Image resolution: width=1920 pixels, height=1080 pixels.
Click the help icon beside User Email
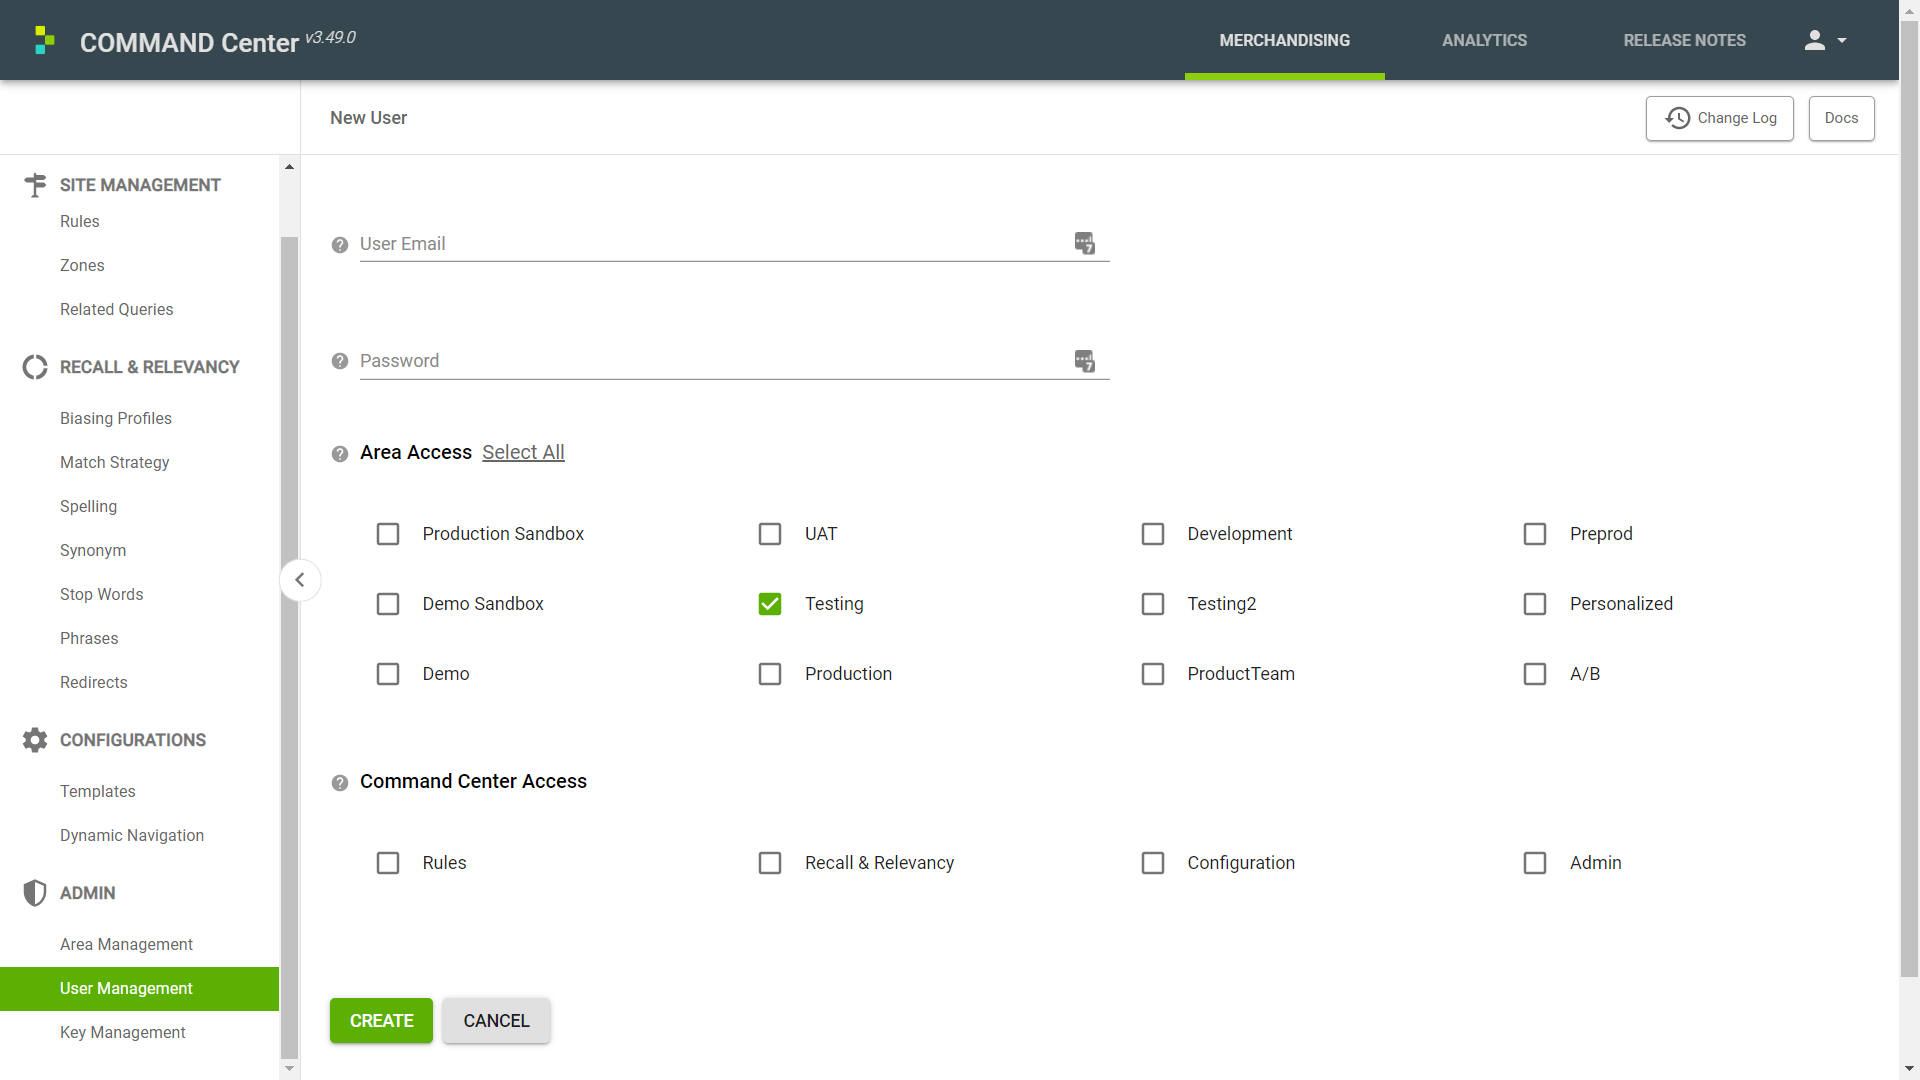[340, 245]
